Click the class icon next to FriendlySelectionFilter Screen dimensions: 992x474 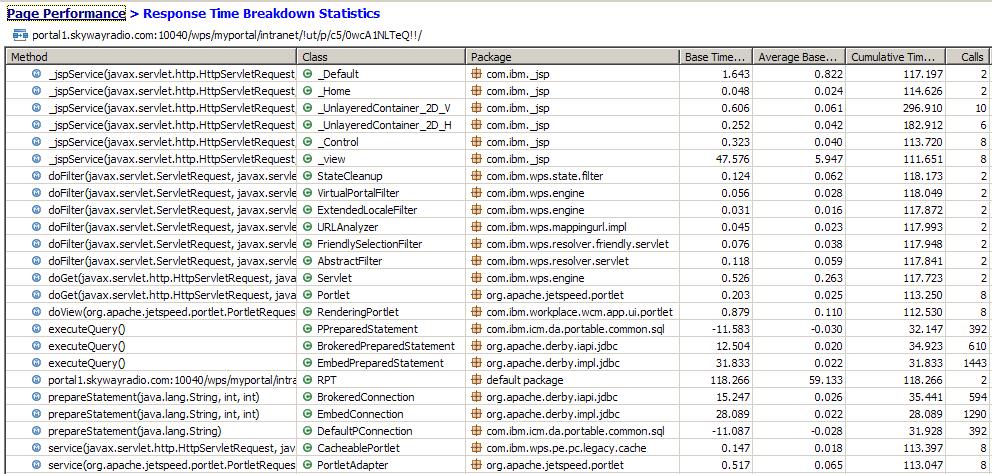[308, 244]
